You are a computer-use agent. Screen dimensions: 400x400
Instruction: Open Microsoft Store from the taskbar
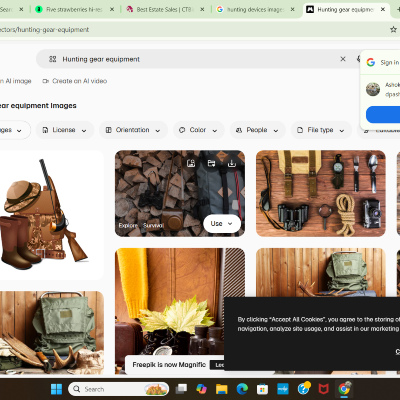click(x=262, y=389)
